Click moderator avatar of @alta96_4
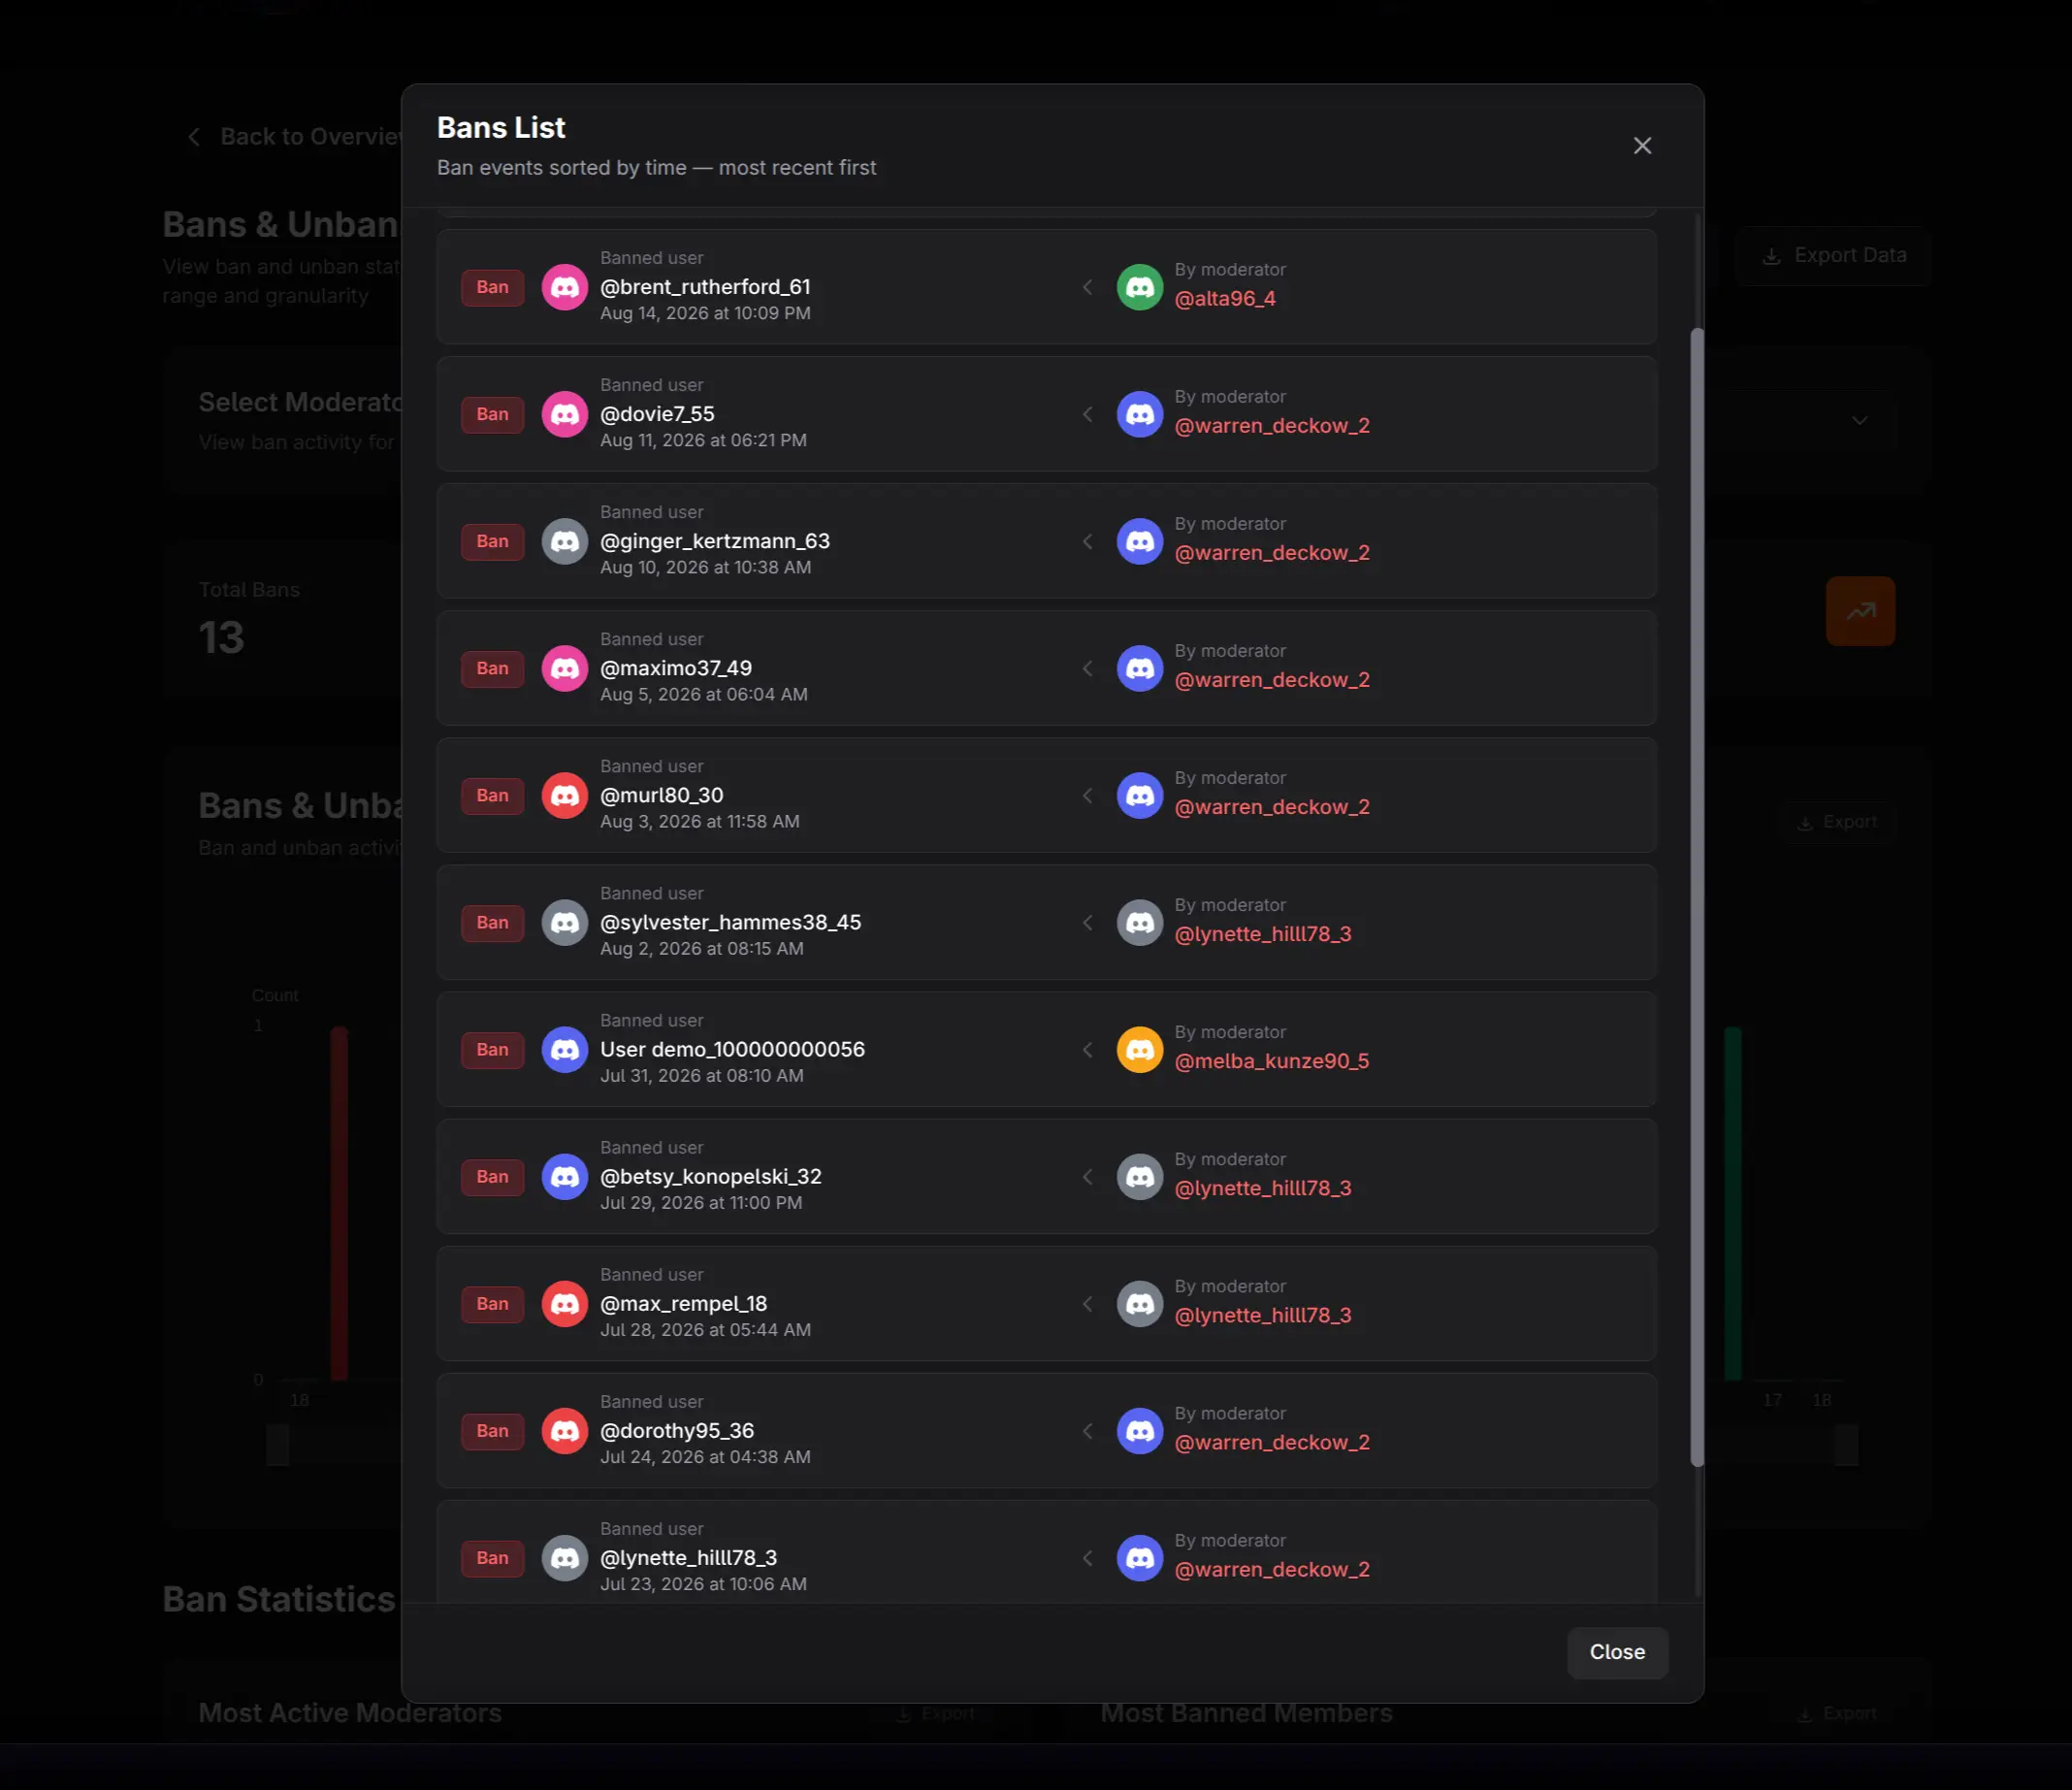 [1140, 287]
